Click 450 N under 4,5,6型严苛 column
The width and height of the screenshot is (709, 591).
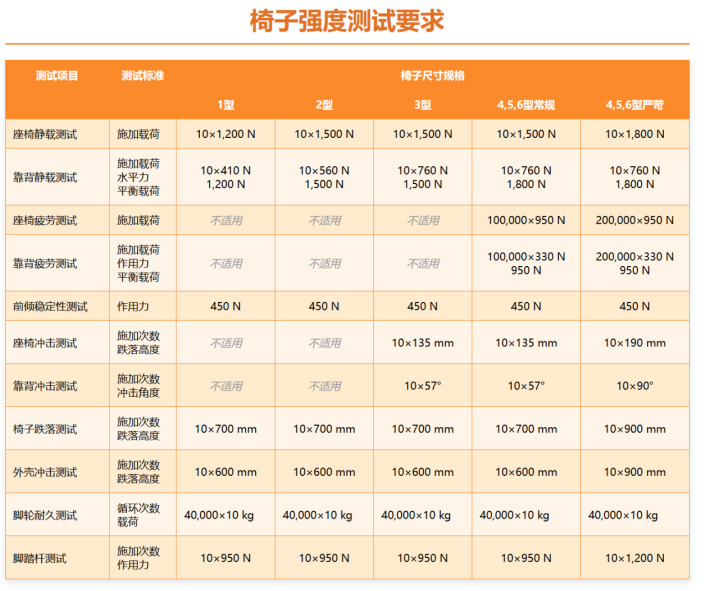pyautogui.click(x=635, y=307)
